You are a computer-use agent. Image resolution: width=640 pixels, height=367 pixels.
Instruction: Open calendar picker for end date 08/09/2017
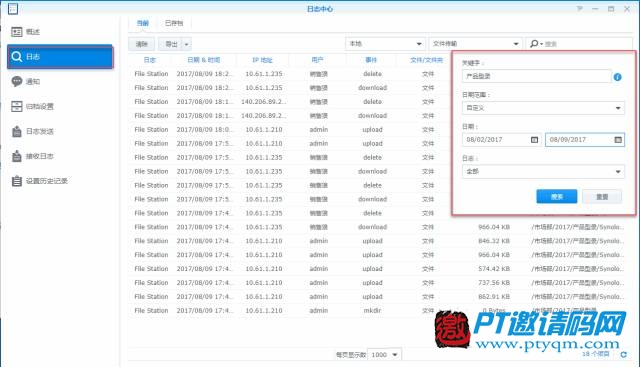[618, 140]
